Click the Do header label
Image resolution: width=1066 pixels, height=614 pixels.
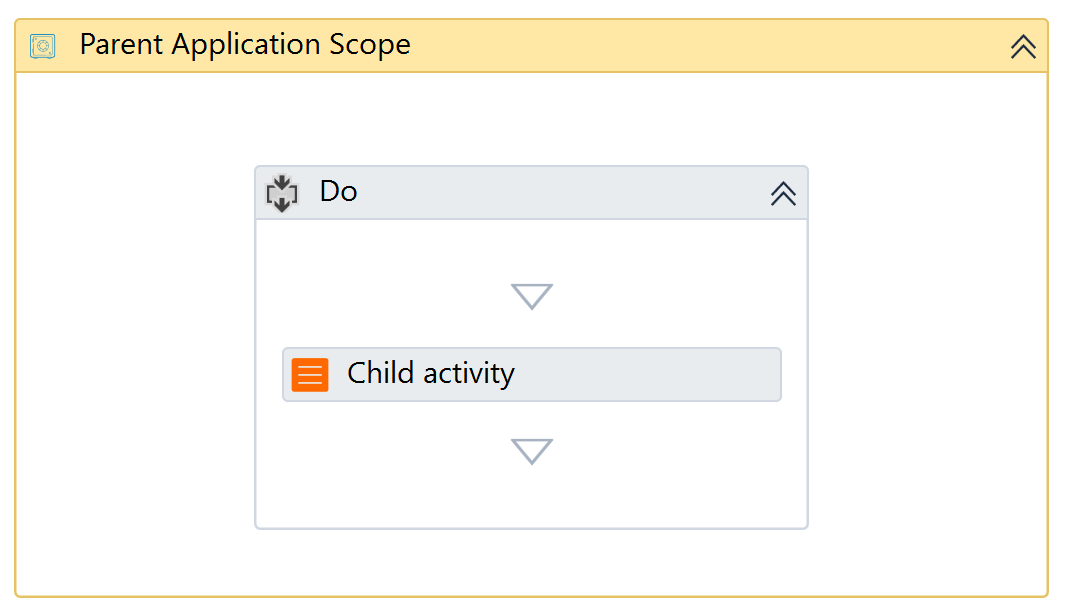point(338,191)
